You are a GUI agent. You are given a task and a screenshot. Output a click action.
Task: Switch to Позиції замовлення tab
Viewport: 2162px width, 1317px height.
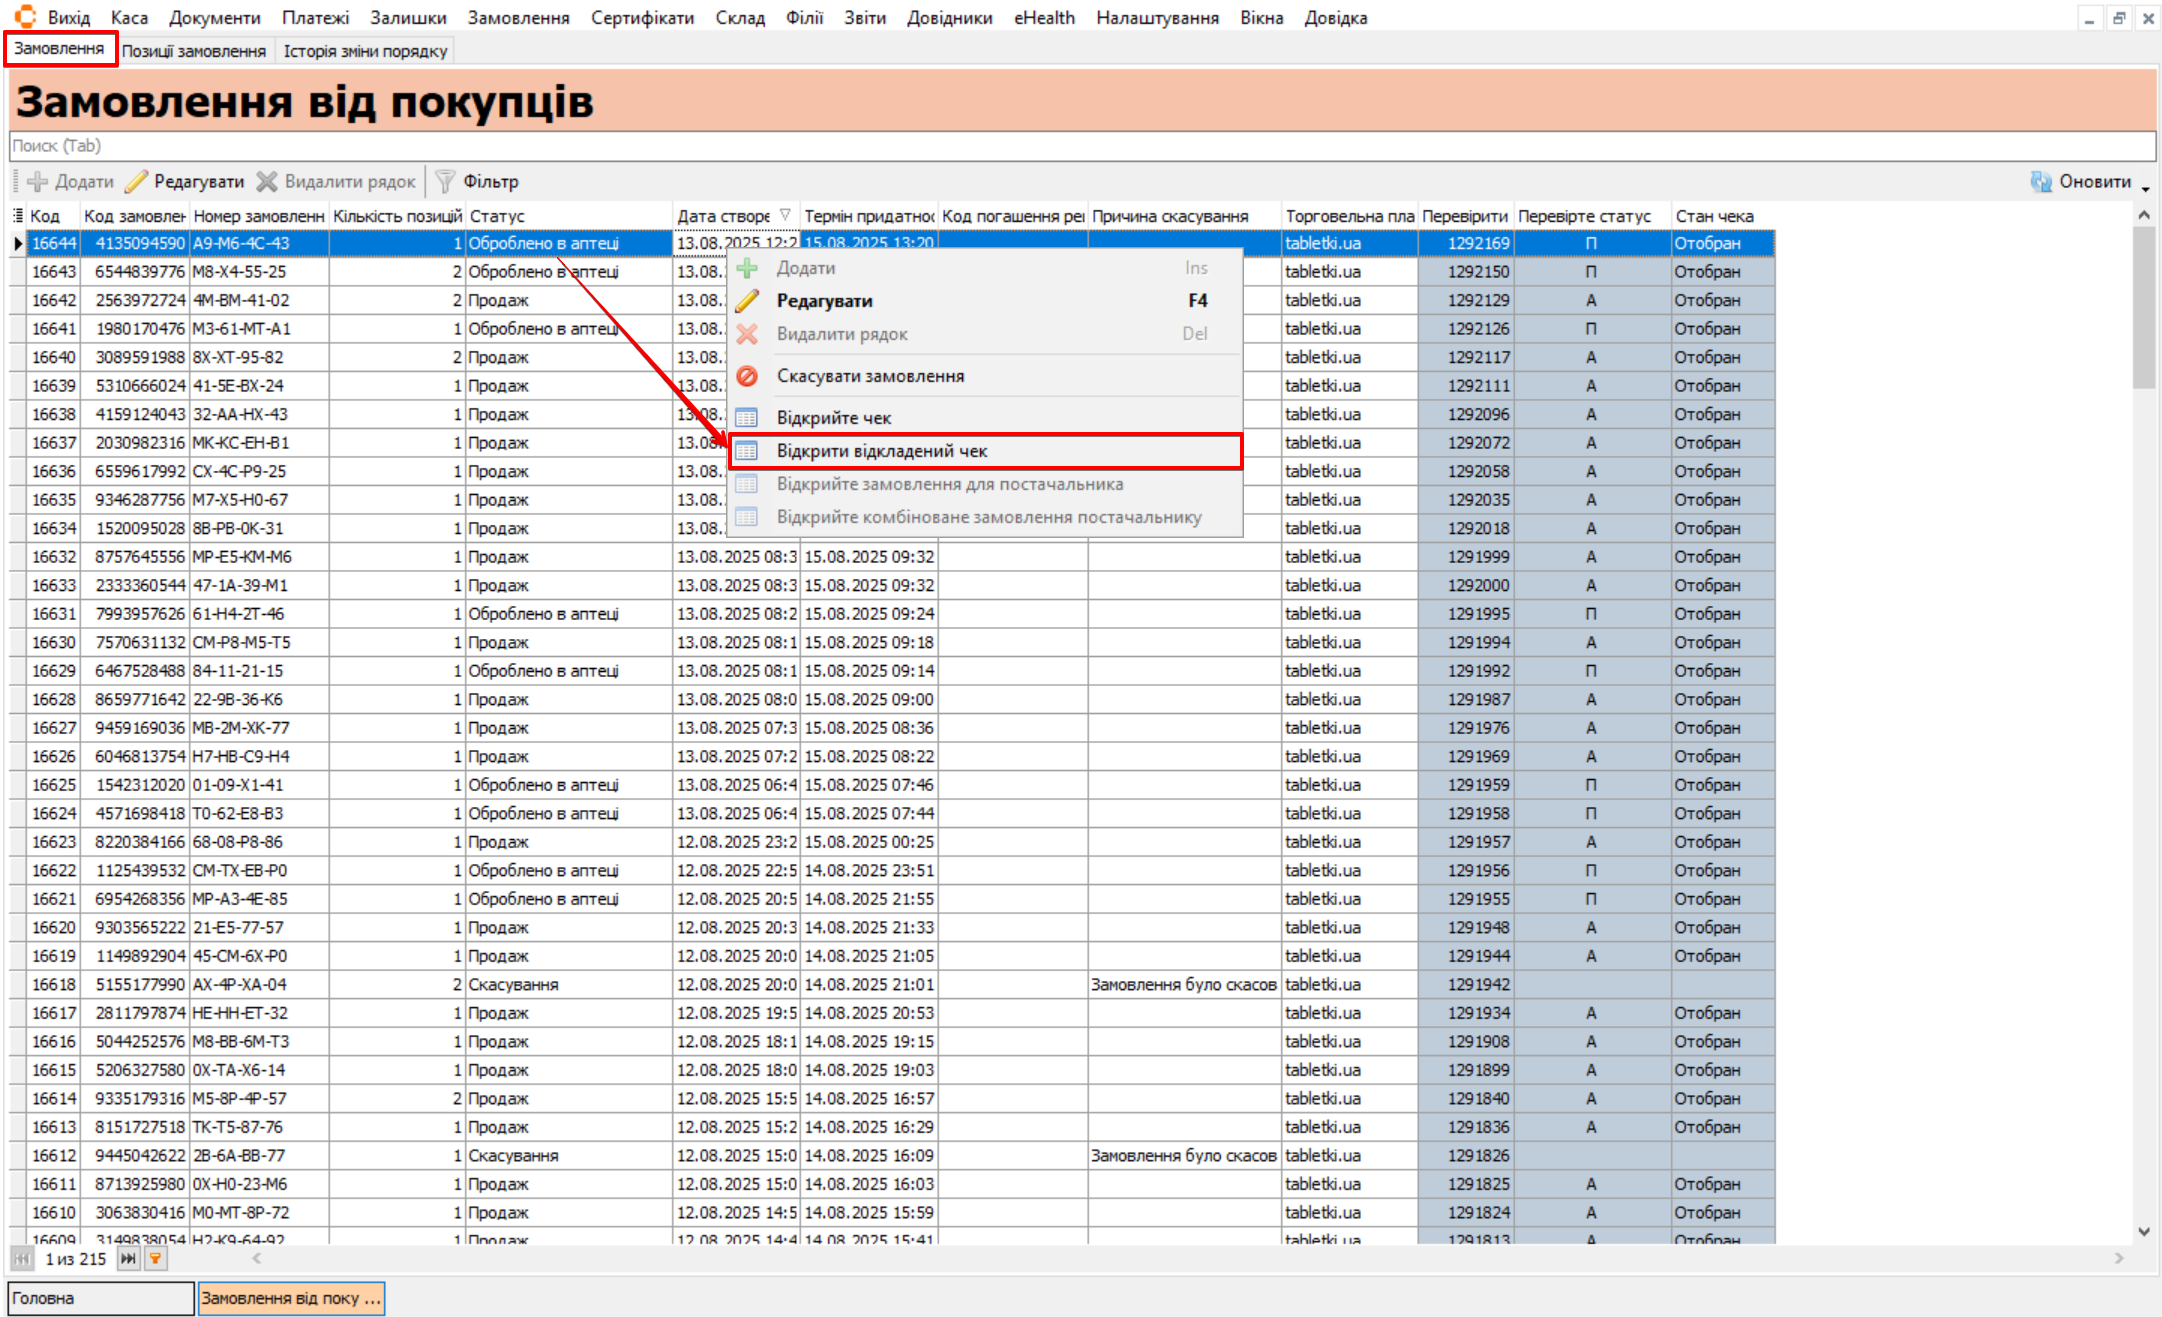point(194,51)
